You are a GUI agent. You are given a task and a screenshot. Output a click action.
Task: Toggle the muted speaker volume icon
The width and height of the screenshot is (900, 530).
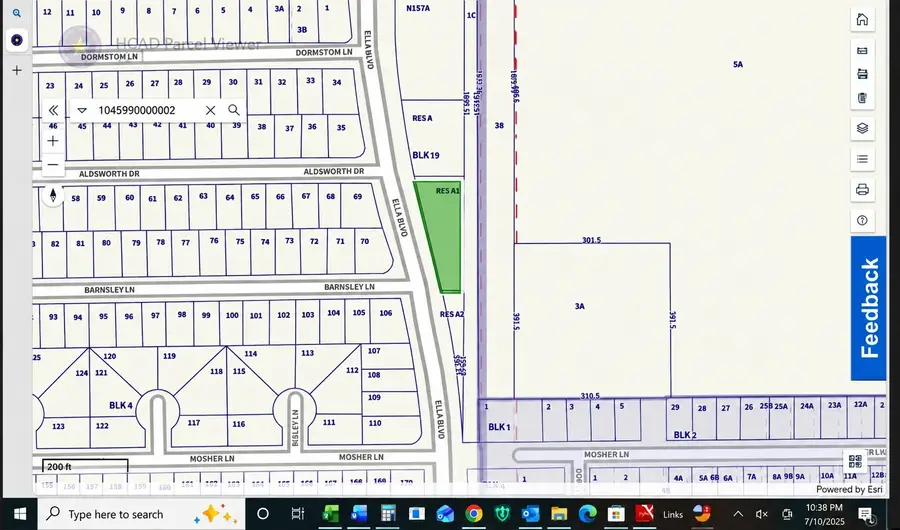(x=762, y=514)
